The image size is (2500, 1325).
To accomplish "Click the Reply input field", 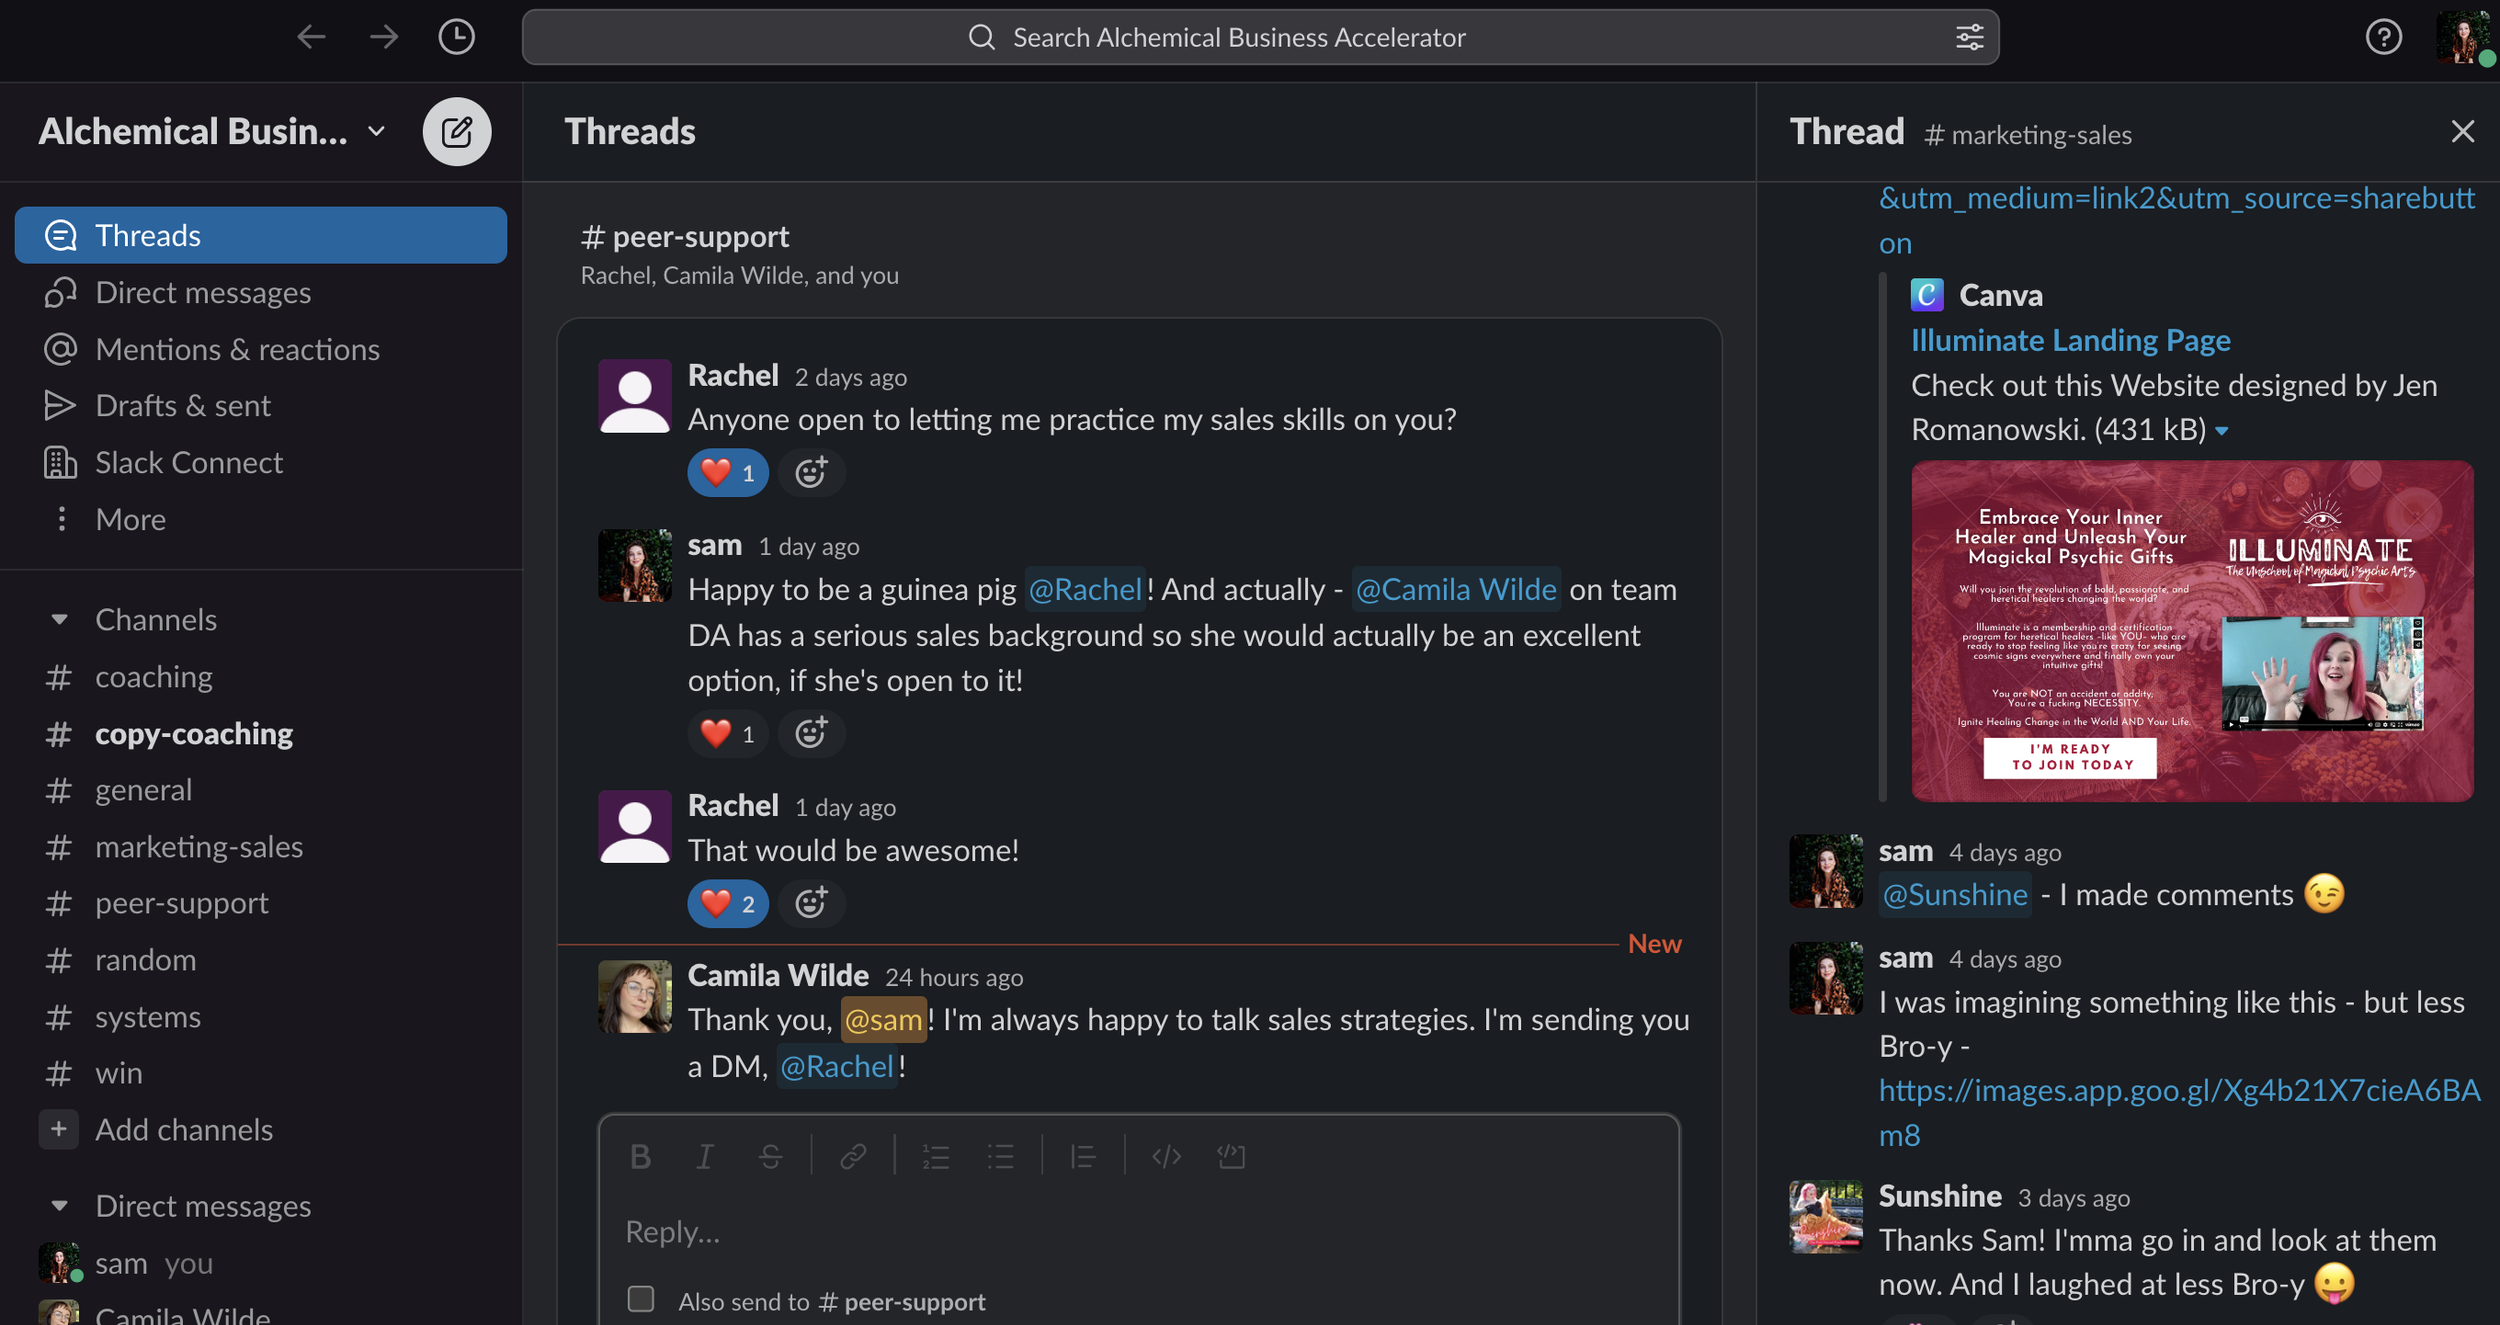I will 1138,1232.
